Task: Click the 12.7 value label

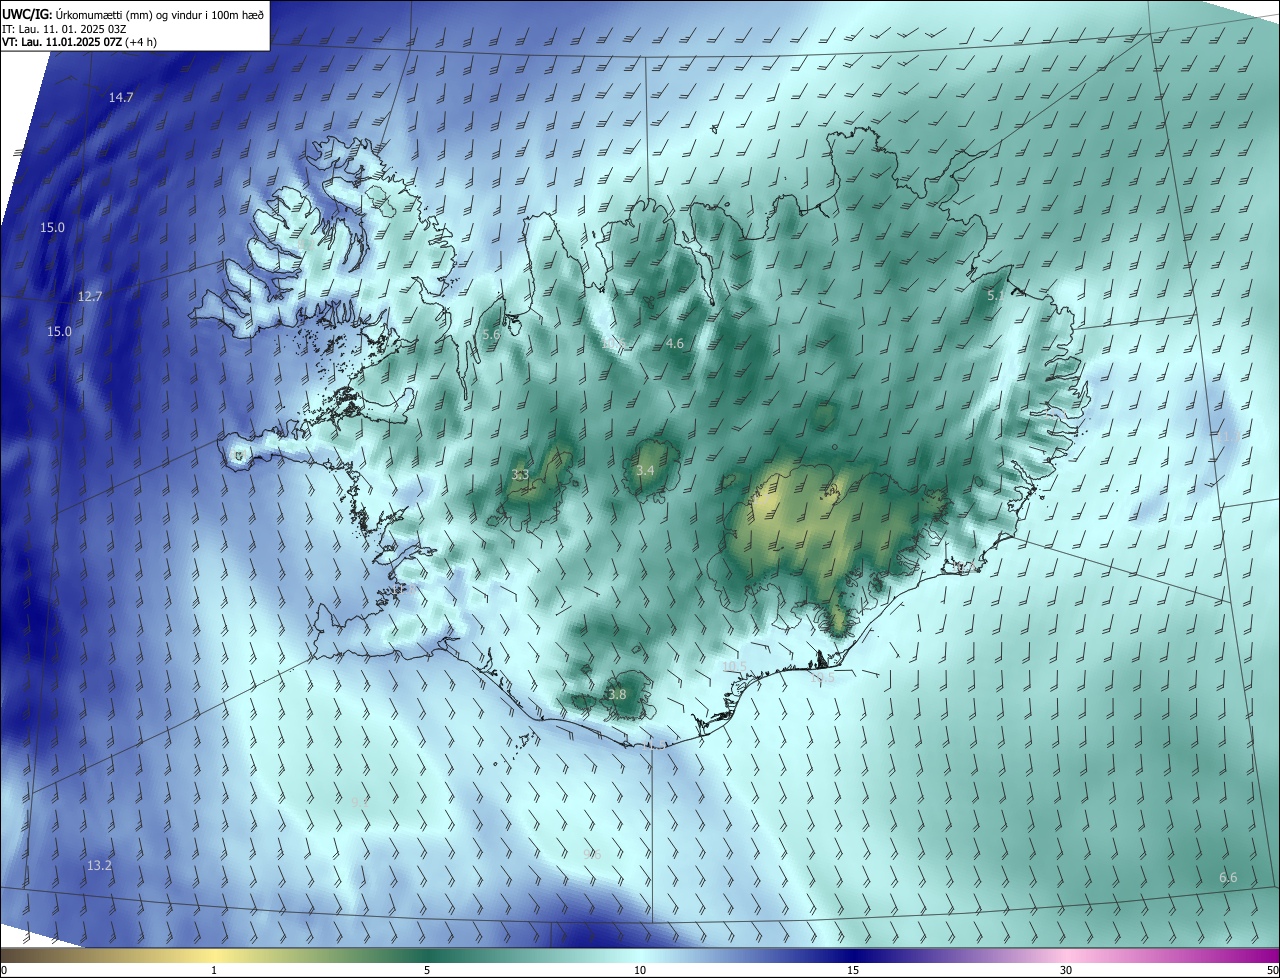Action: tap(90, 297)
